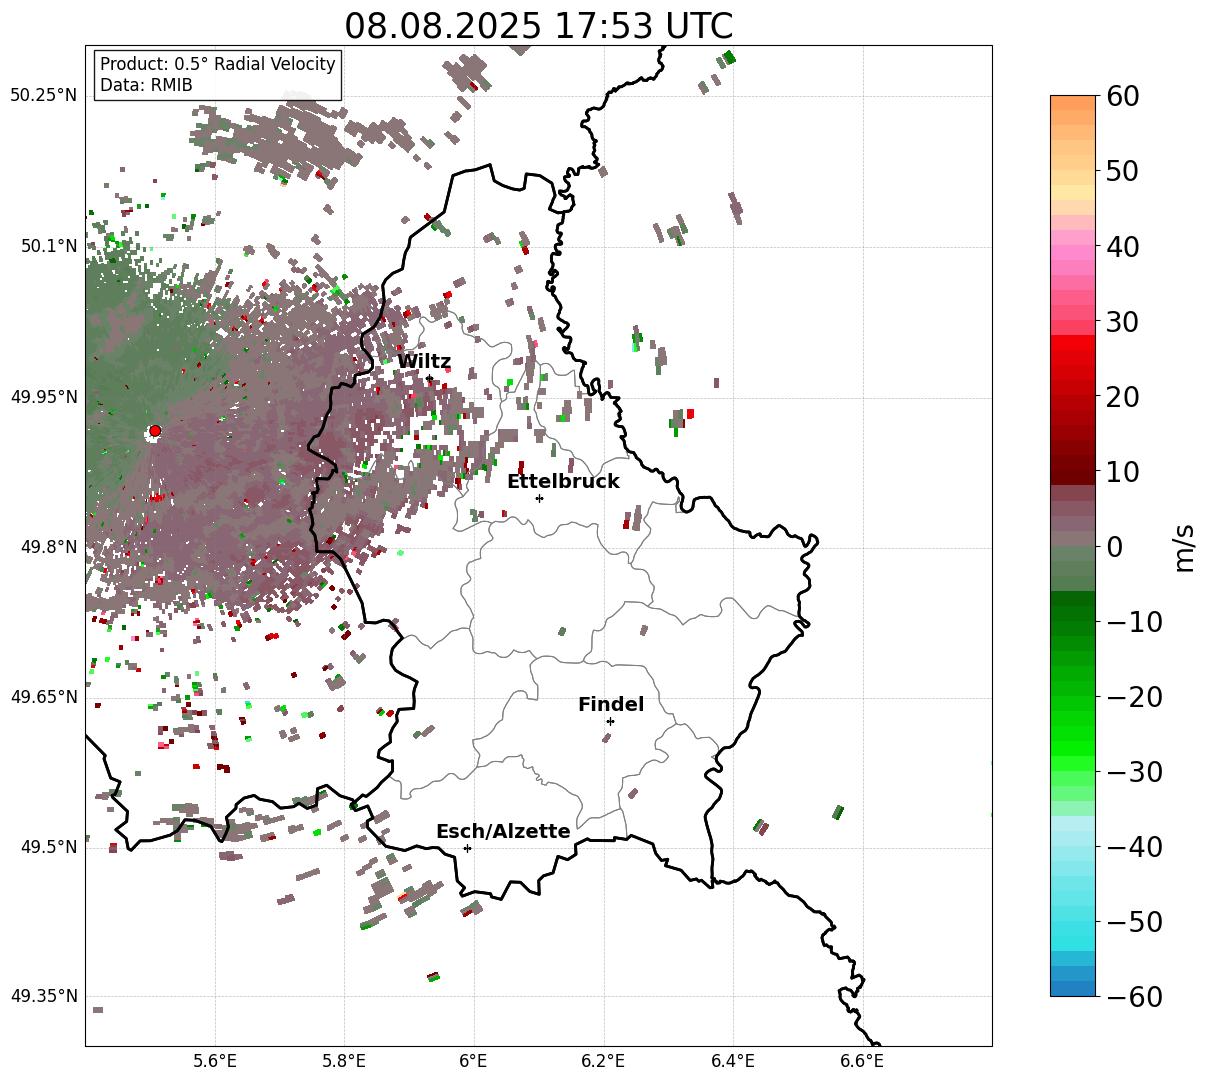Click the 5.6°E longitude label
The image size is (1207, 1081).
click(x=215, y=1060)
